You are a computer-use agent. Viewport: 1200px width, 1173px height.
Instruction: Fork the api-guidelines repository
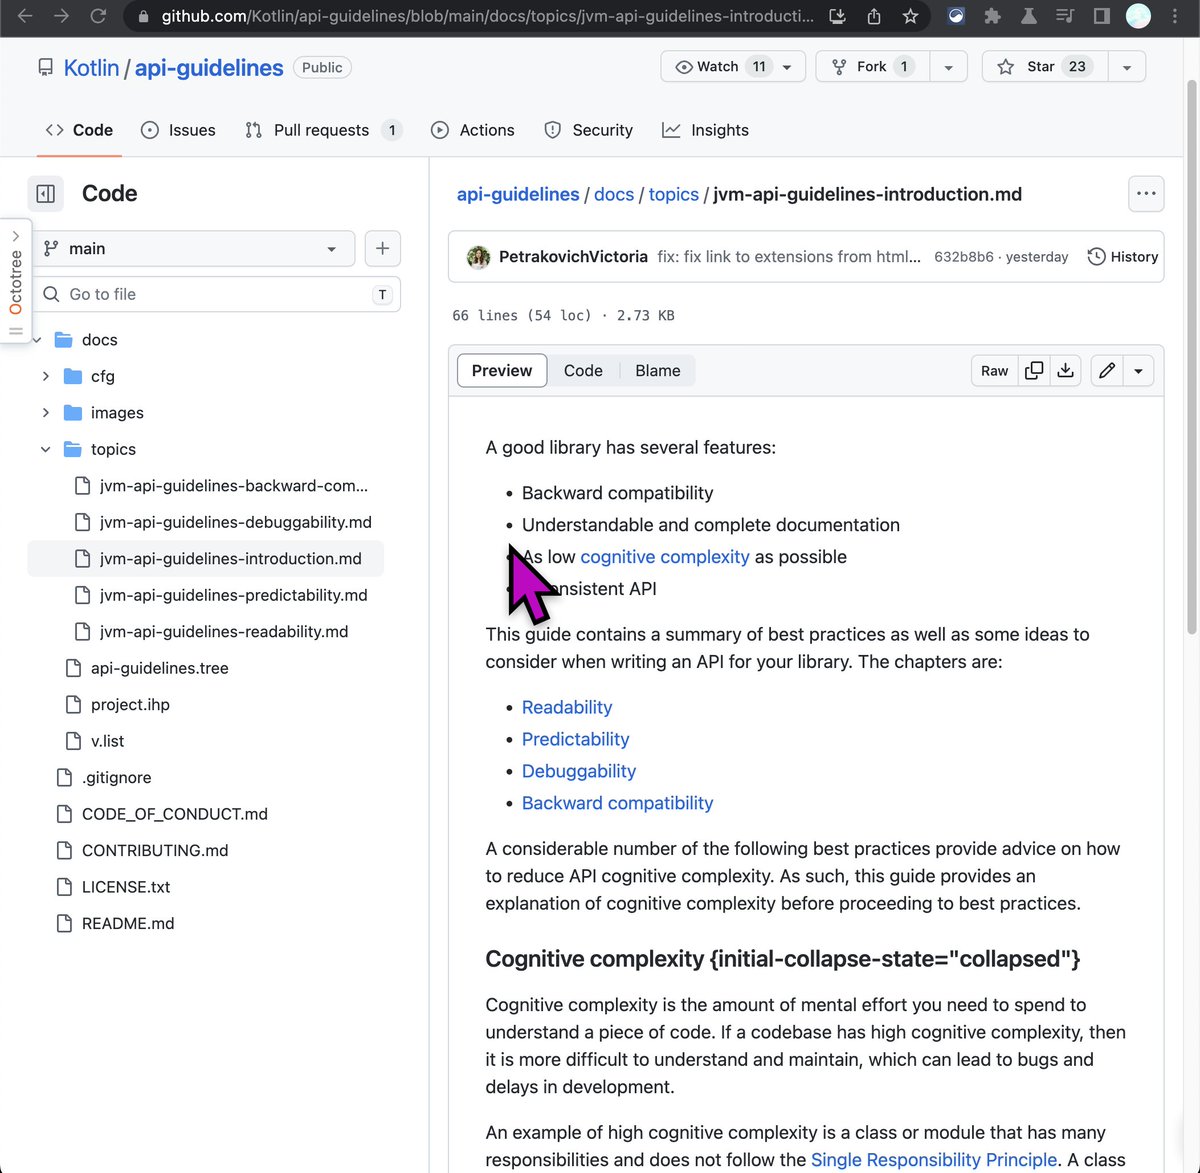tap(872, 67)
